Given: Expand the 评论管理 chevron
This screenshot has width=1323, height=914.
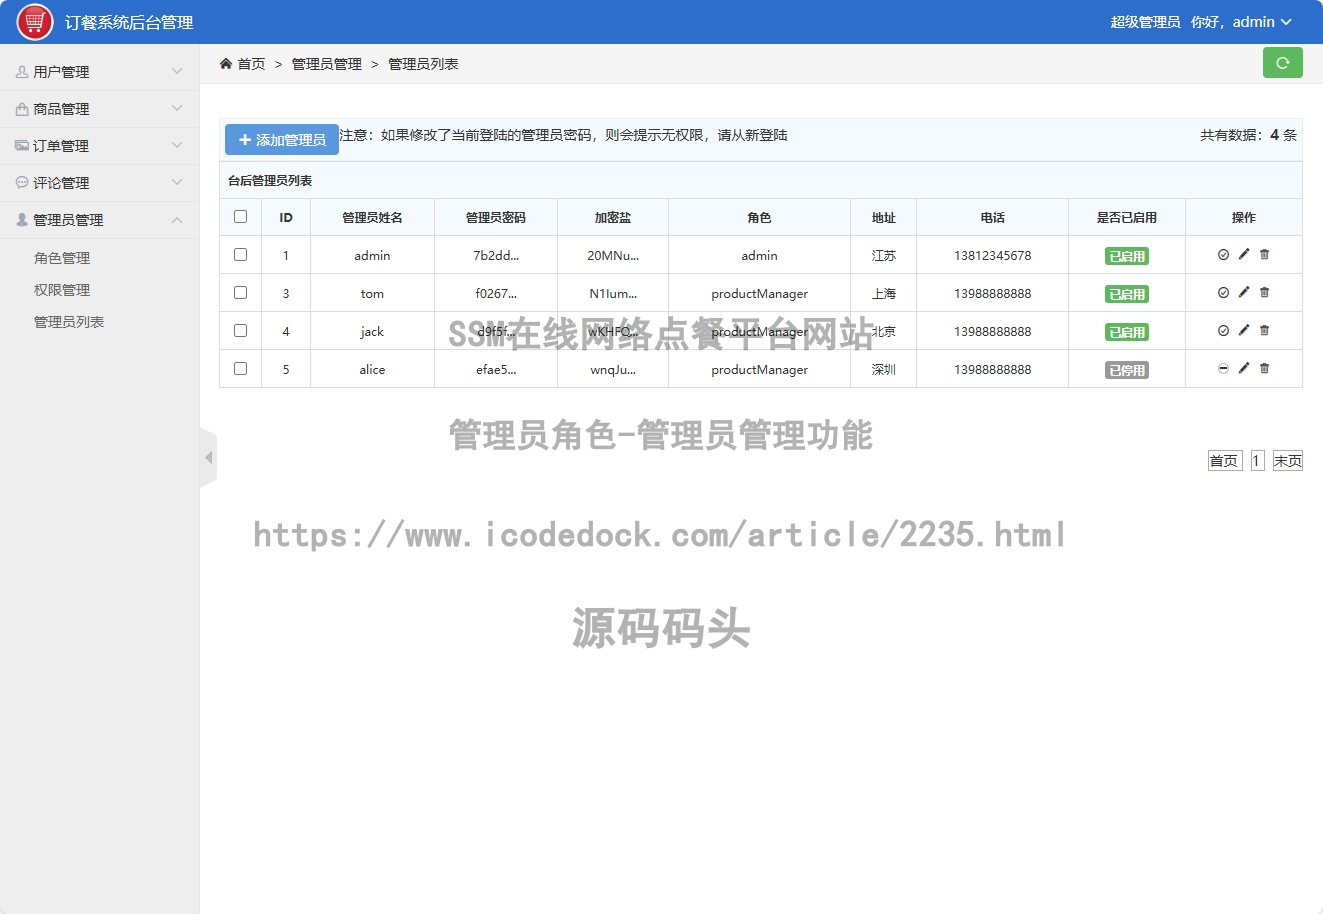Looking at the screenshot, I should coord(177,183).
